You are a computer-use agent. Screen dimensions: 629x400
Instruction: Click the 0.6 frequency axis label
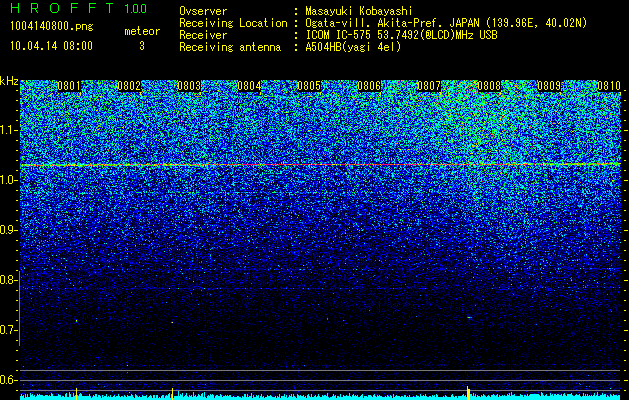[7, 380]
